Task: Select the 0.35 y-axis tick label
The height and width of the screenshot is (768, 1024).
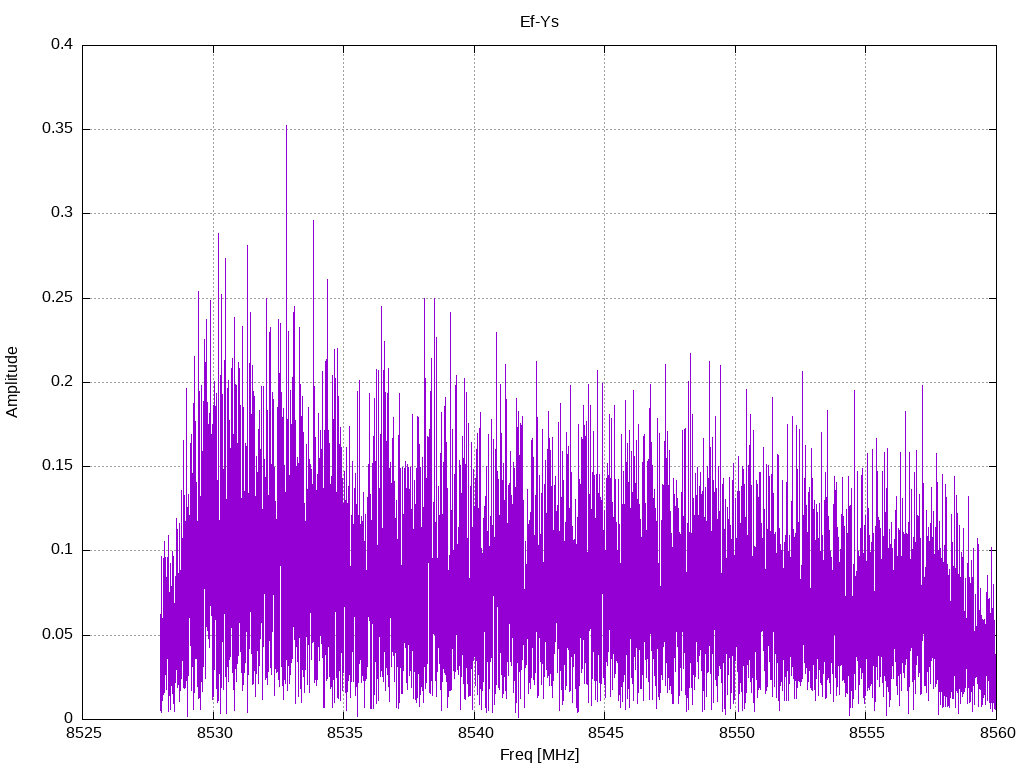Action: click(x=58, y=129)
